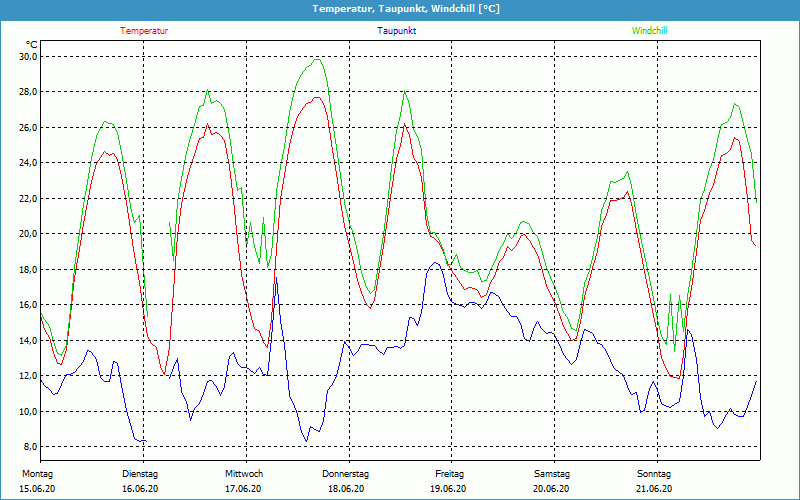Click the 15.06.20 date label
This screenshot has height=500, width=800.
pyautogui.click(x=37, y=489)
